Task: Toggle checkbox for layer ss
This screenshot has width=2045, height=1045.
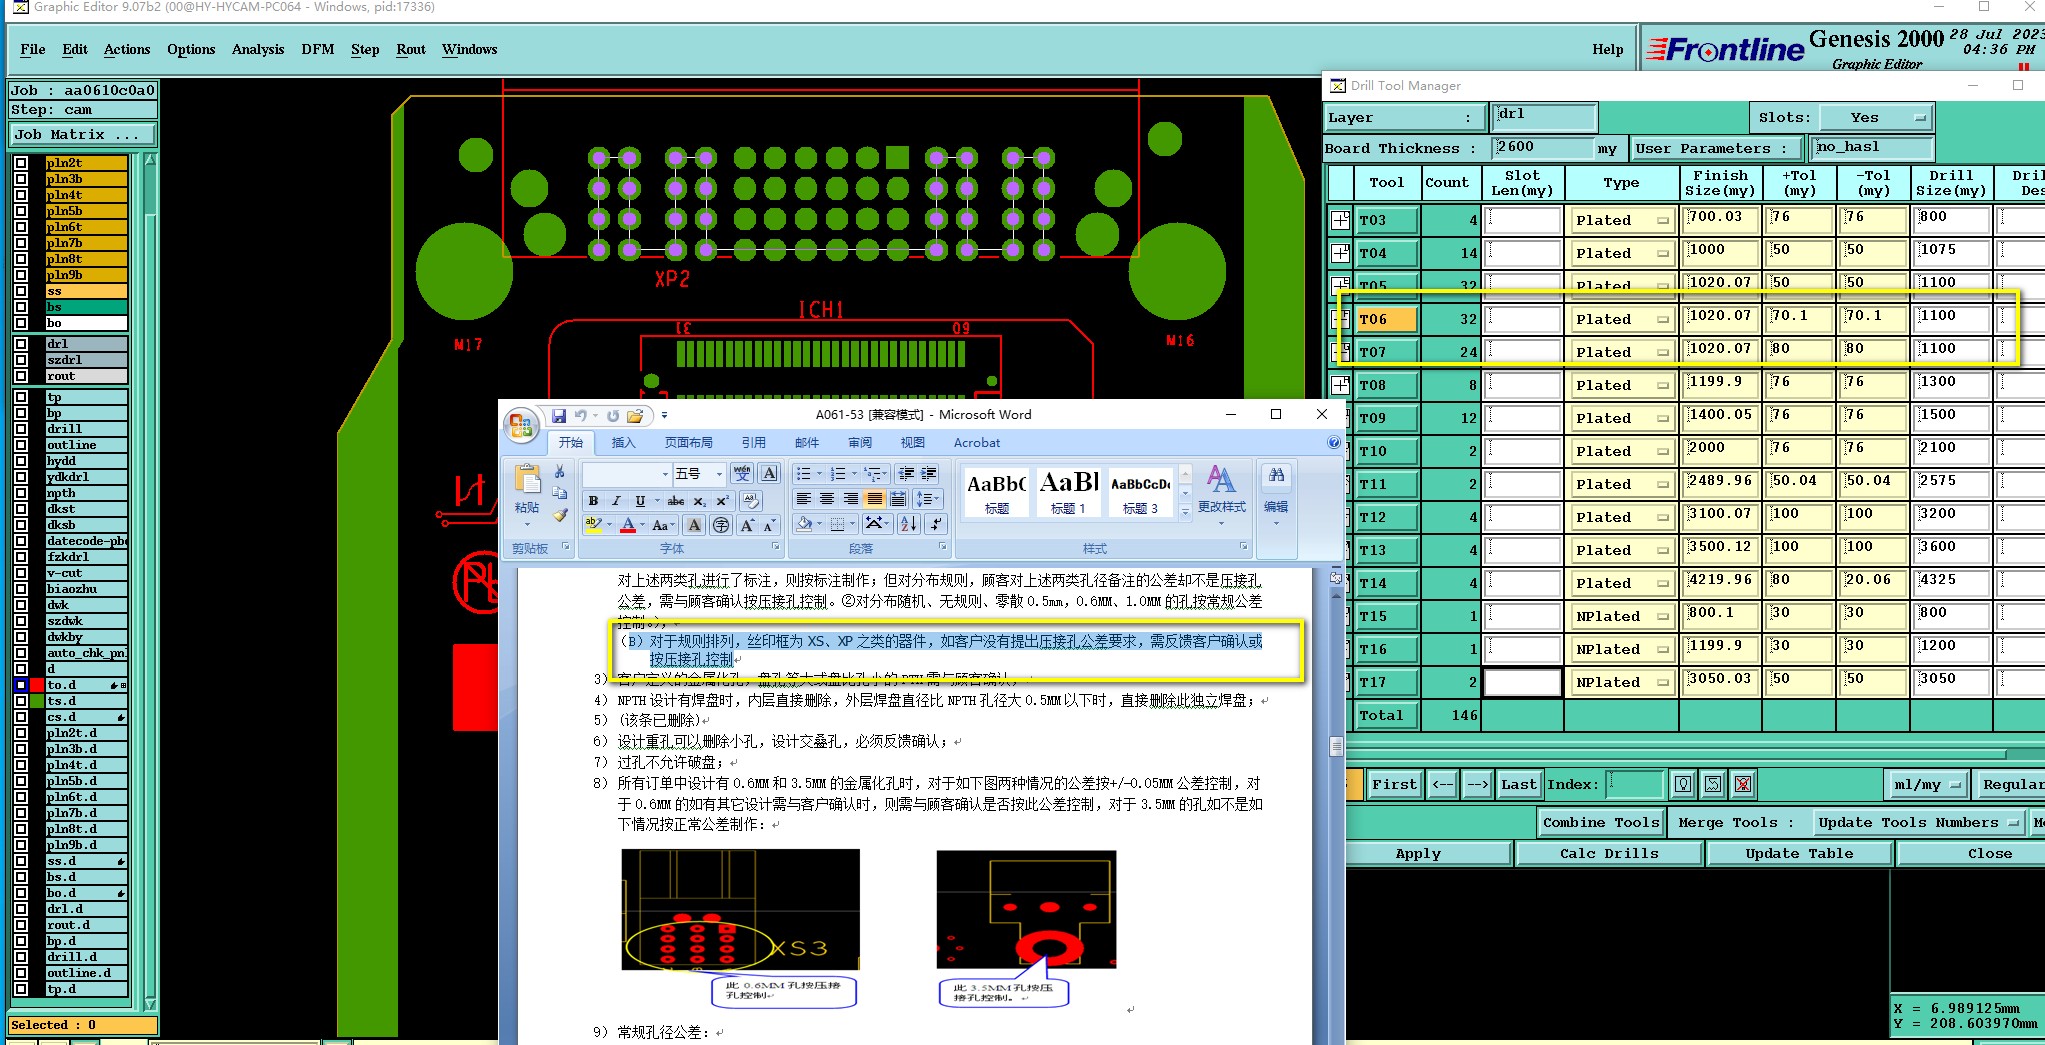Action: pyautogui.click(x=21, y=291)
